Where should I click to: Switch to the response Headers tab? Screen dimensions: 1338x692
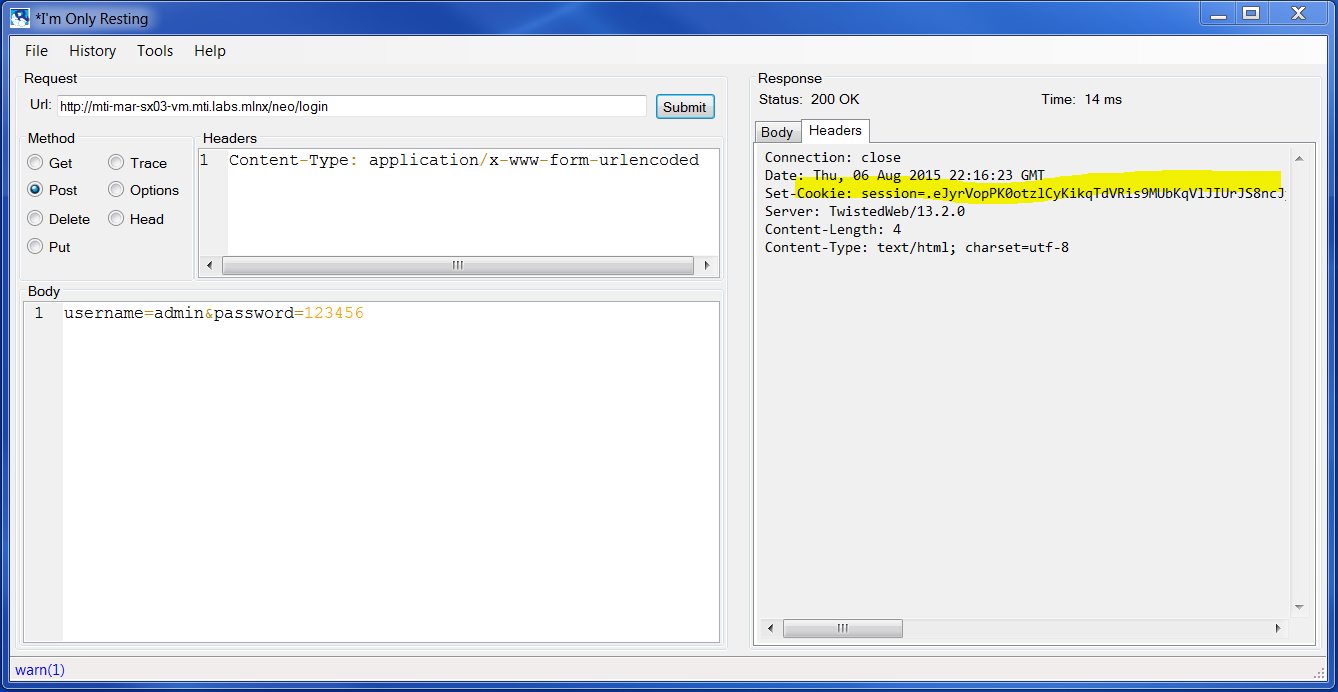pos(835,131)
